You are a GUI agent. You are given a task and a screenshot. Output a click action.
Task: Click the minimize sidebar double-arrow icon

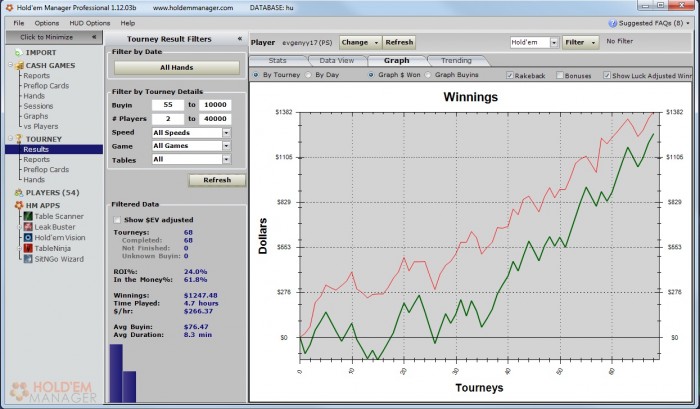[x=94, y=37]
